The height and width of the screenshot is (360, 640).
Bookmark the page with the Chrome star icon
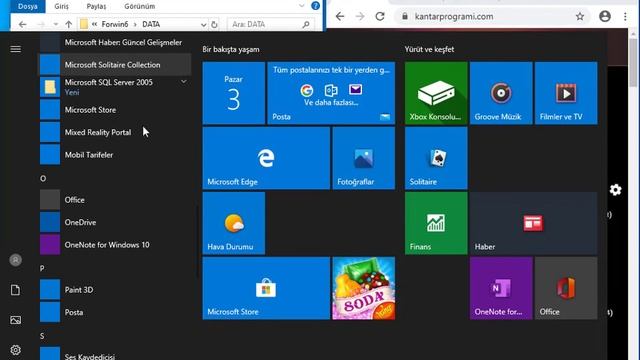pyautogui.click(x=580, y=16)
